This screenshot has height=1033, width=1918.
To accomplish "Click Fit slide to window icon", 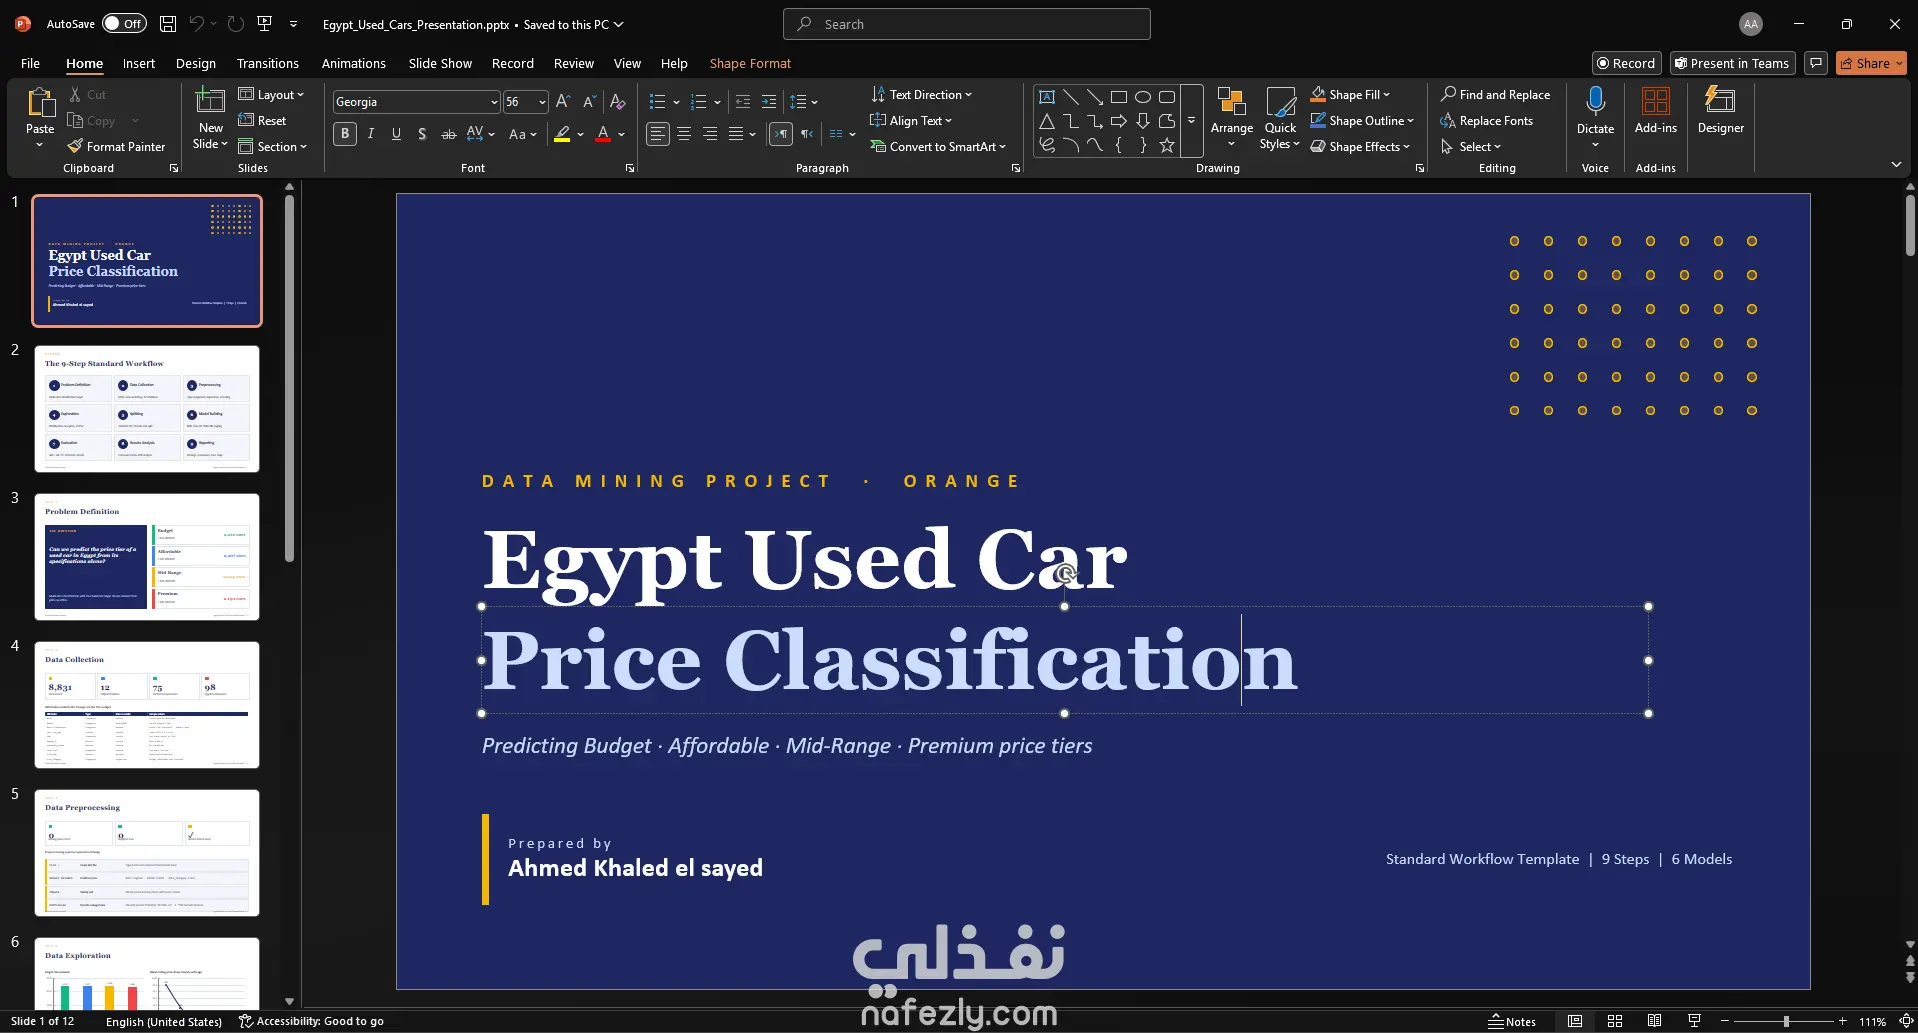I will (1906, 1021).
